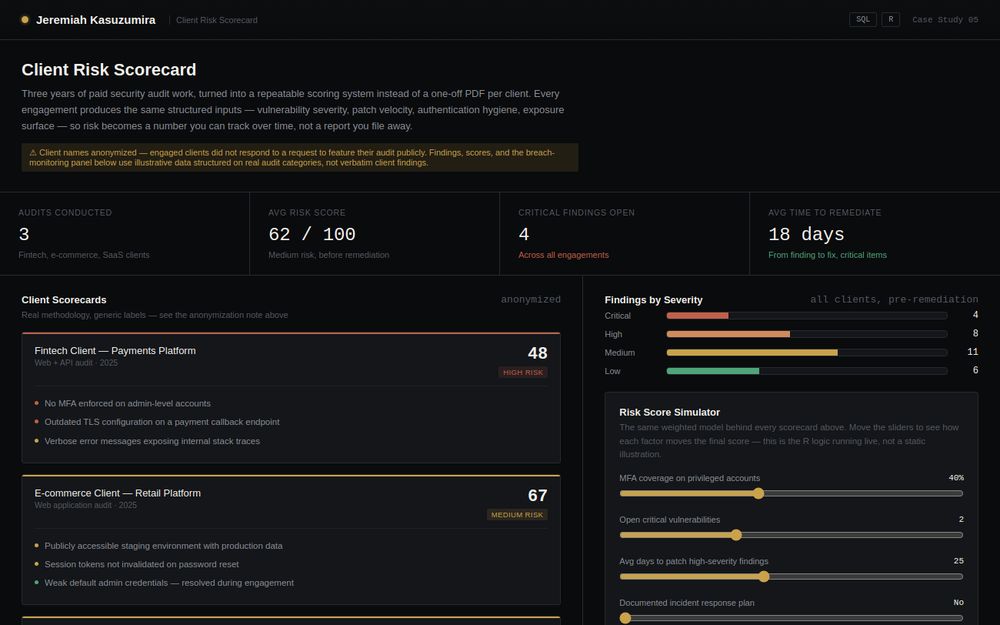Select the Case Study 05 label
This screenshot has height=625, width=1000.
(x=945, y=20)
